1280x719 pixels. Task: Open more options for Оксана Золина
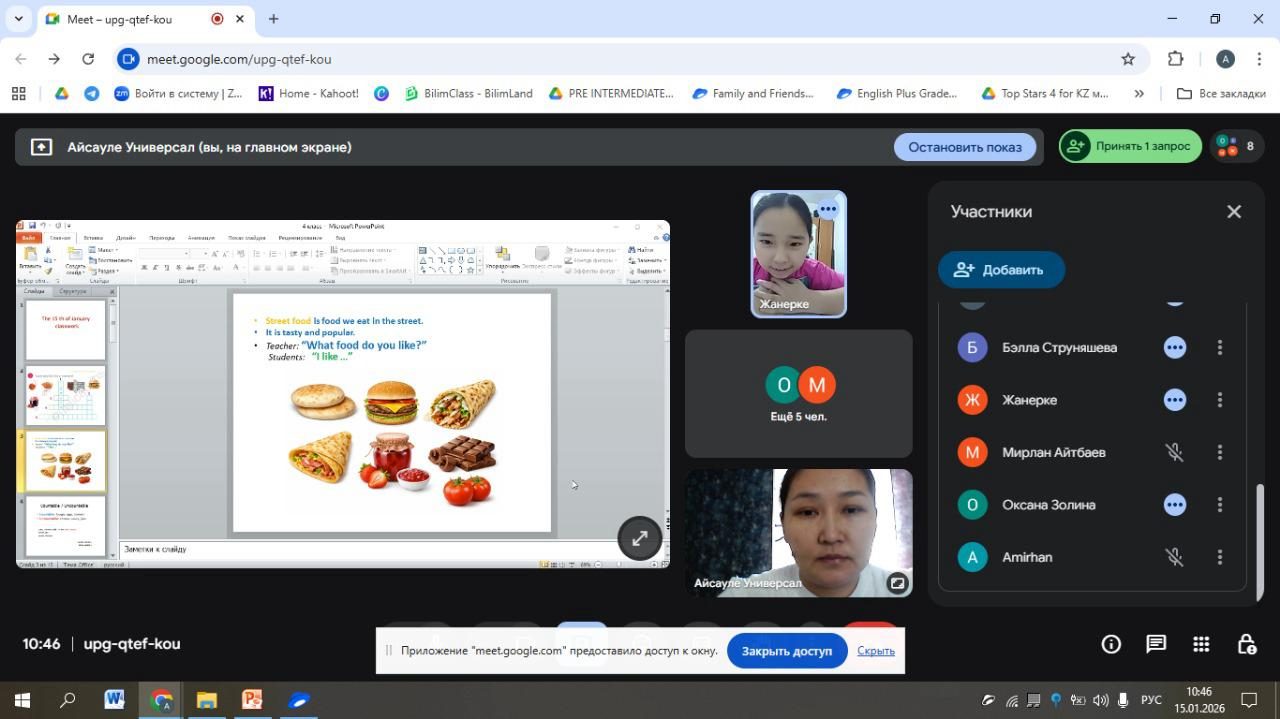coord(1219,505)
